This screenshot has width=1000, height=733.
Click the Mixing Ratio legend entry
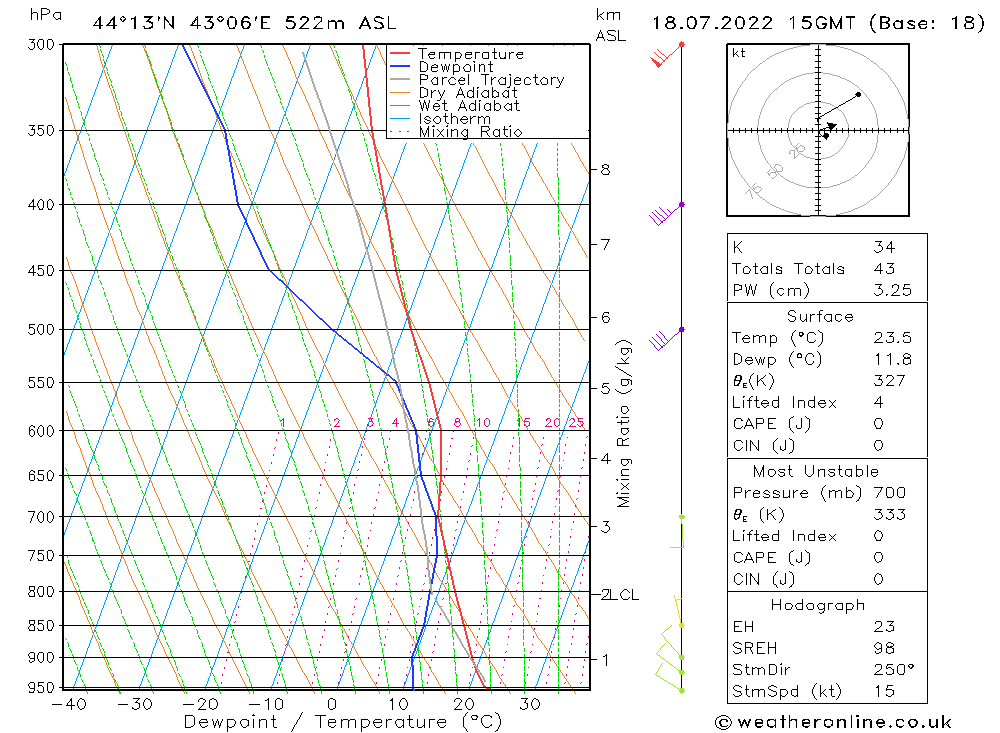[456, 131]
